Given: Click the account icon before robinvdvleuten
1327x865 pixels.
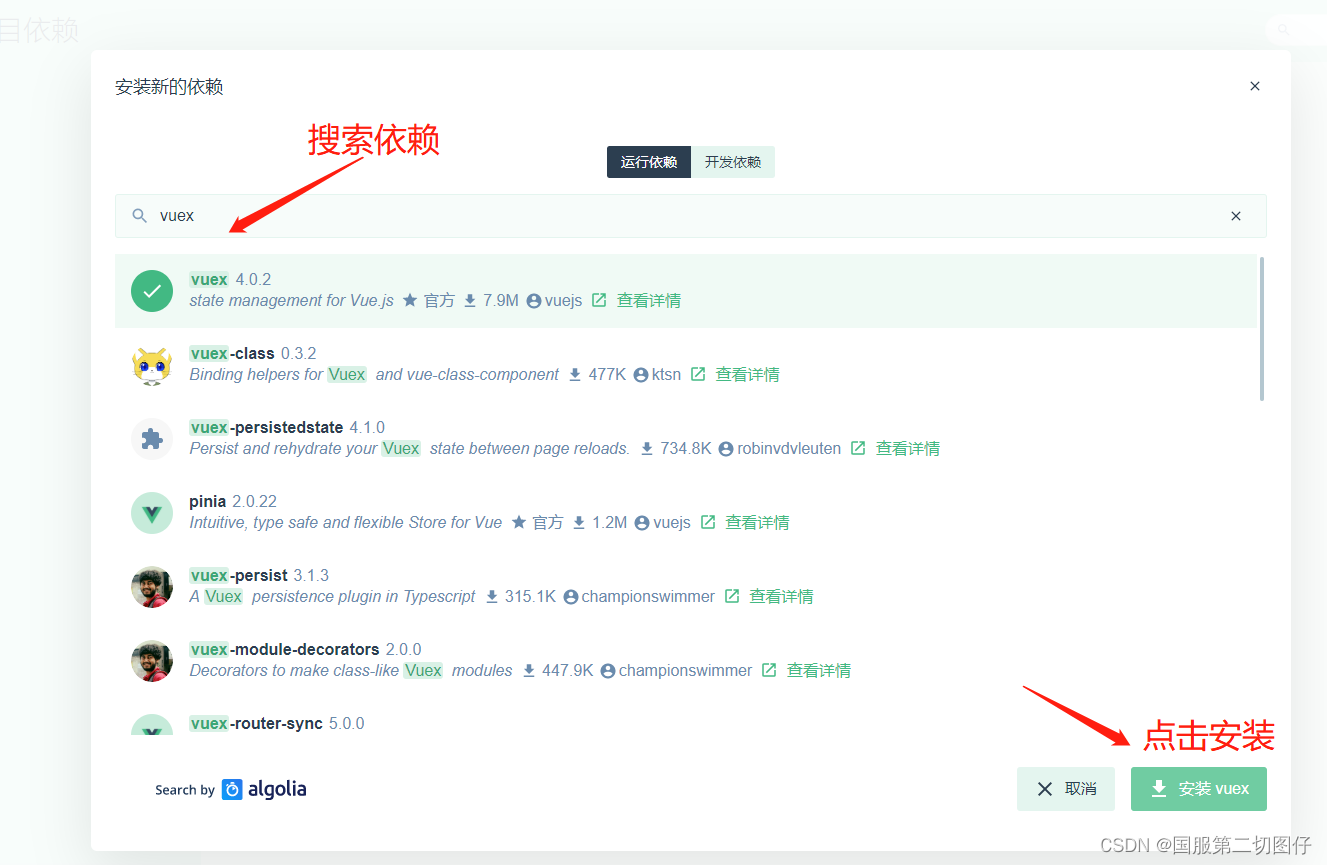Looking at the screenshot, I should tap(726, 448).
